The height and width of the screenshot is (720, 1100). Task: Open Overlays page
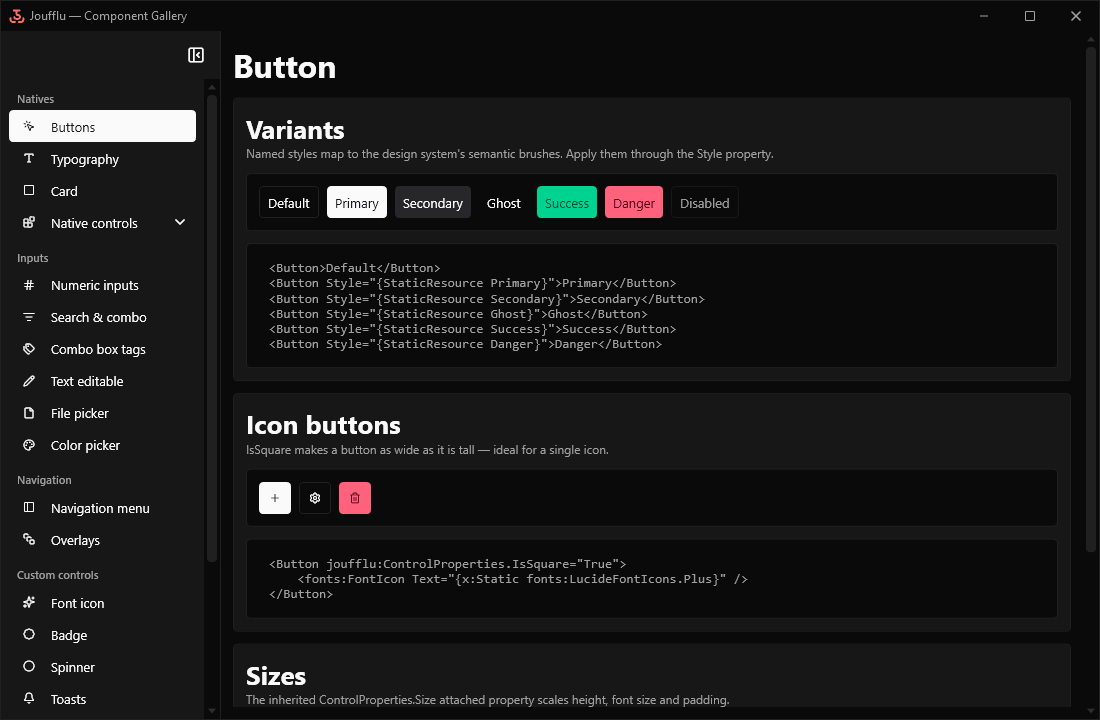point(102,540)
